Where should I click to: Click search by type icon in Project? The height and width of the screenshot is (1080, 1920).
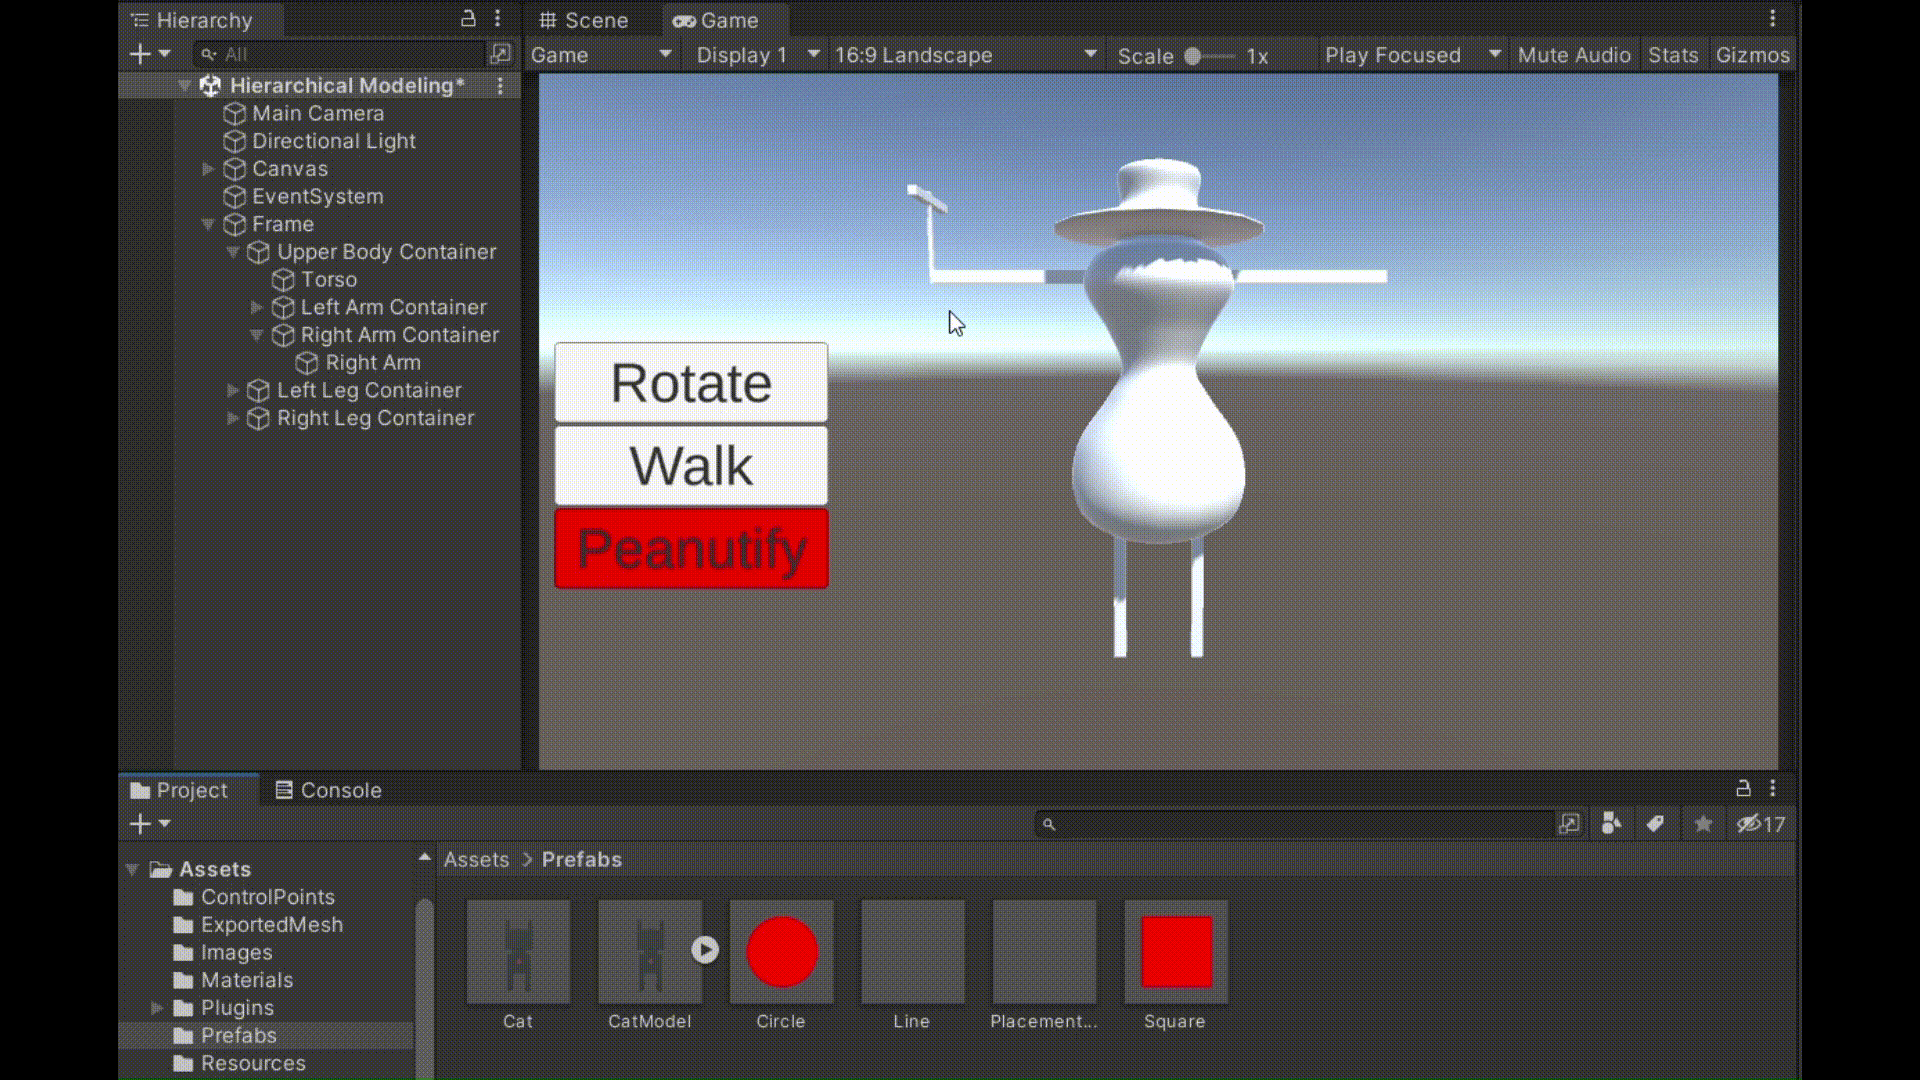pyautogui.click(x=1611, y=824)
